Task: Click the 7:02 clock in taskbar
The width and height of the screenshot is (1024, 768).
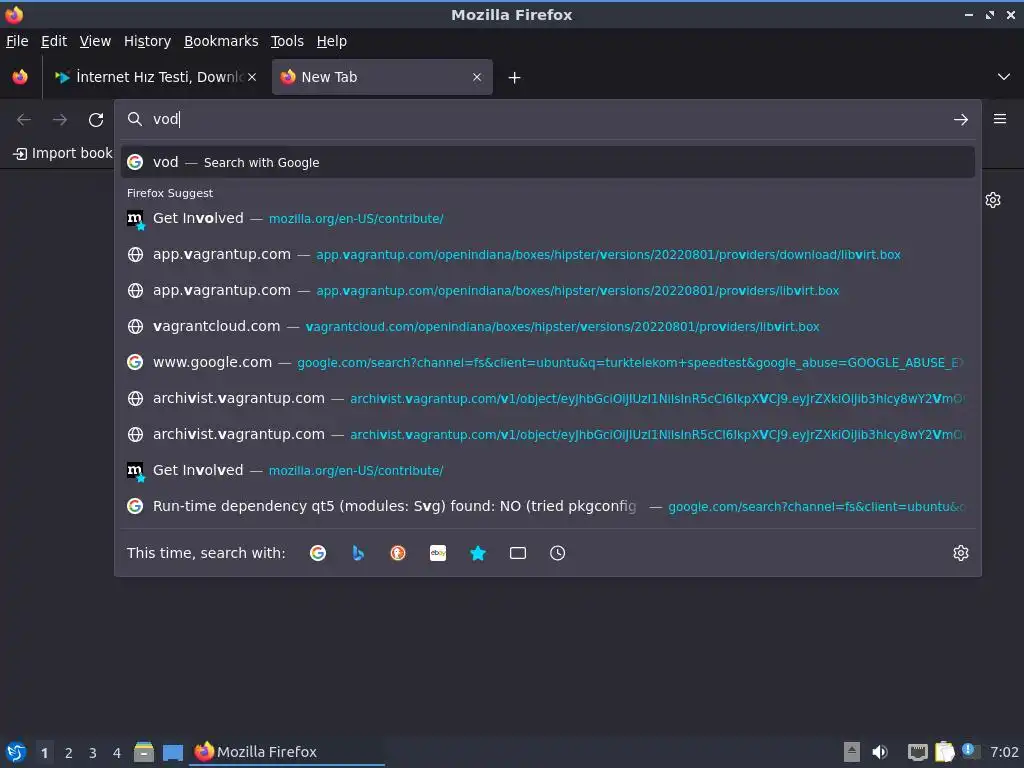Action: point(1004,752)
